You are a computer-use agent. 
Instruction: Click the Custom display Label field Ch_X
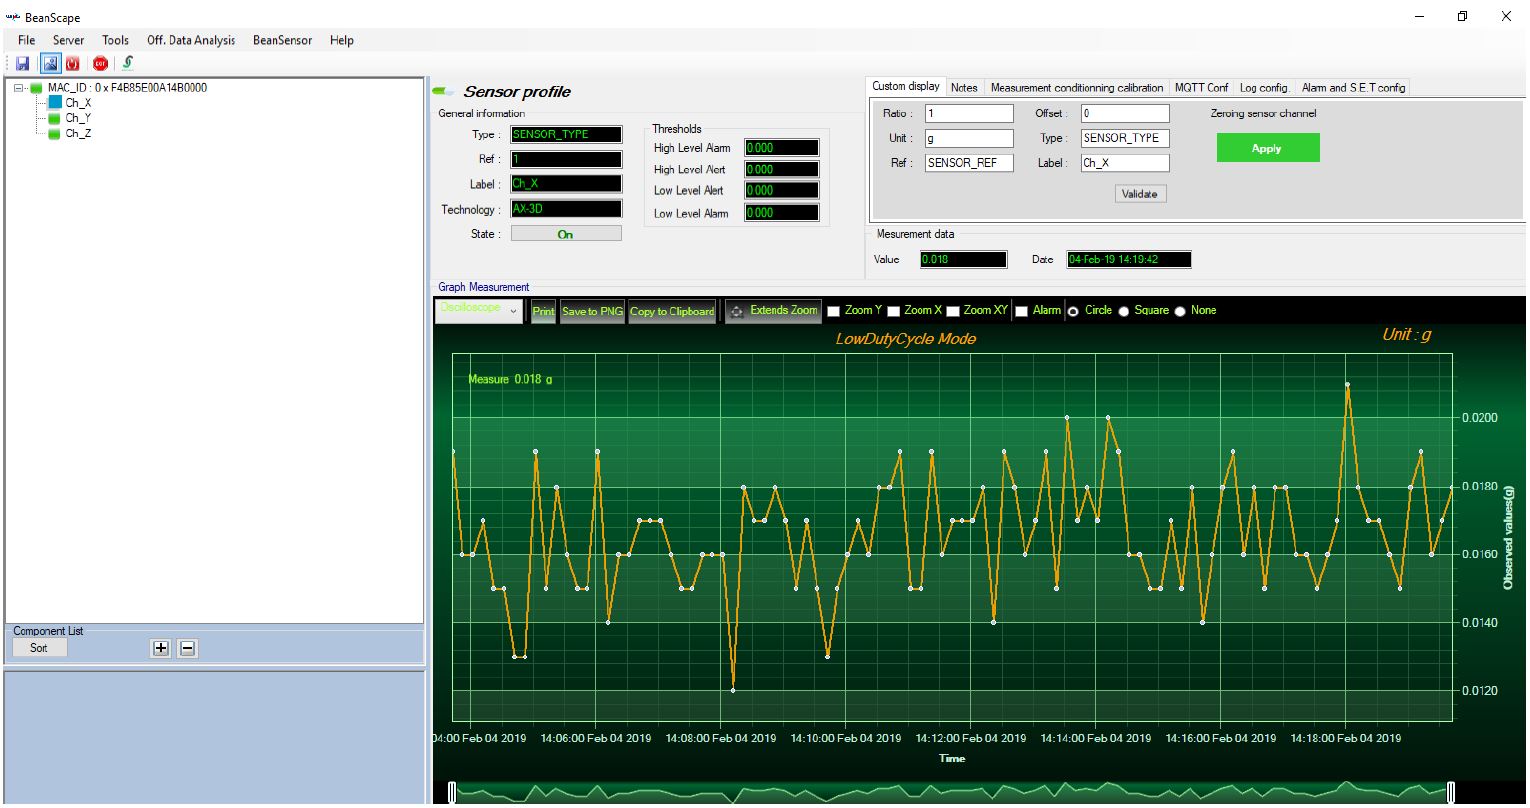(x=1125, y=162)
